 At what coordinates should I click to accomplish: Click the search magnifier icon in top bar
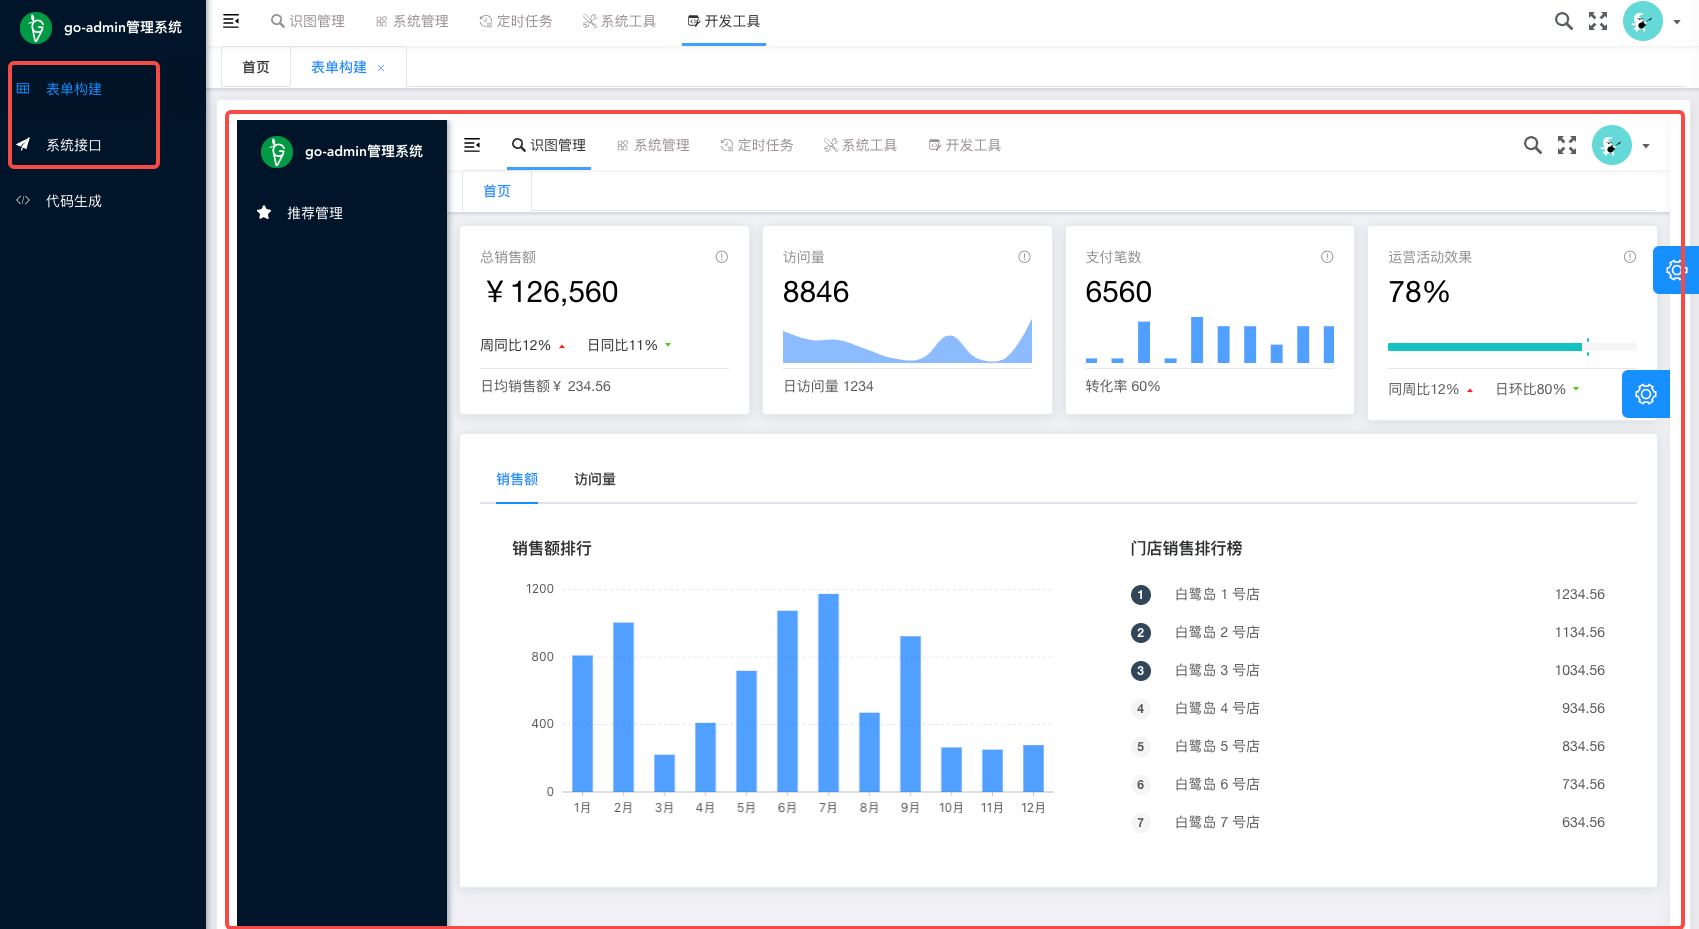click(1563, 20)
